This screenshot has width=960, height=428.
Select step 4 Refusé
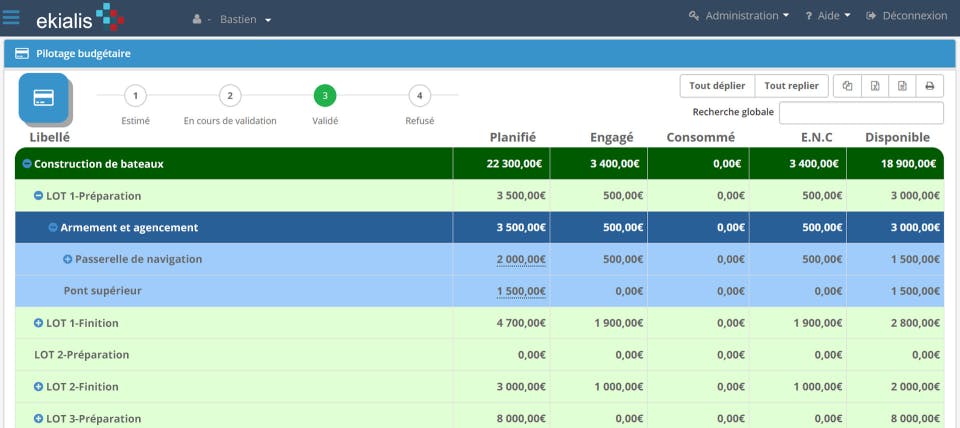pyautogui.click(x=419, y=96)
